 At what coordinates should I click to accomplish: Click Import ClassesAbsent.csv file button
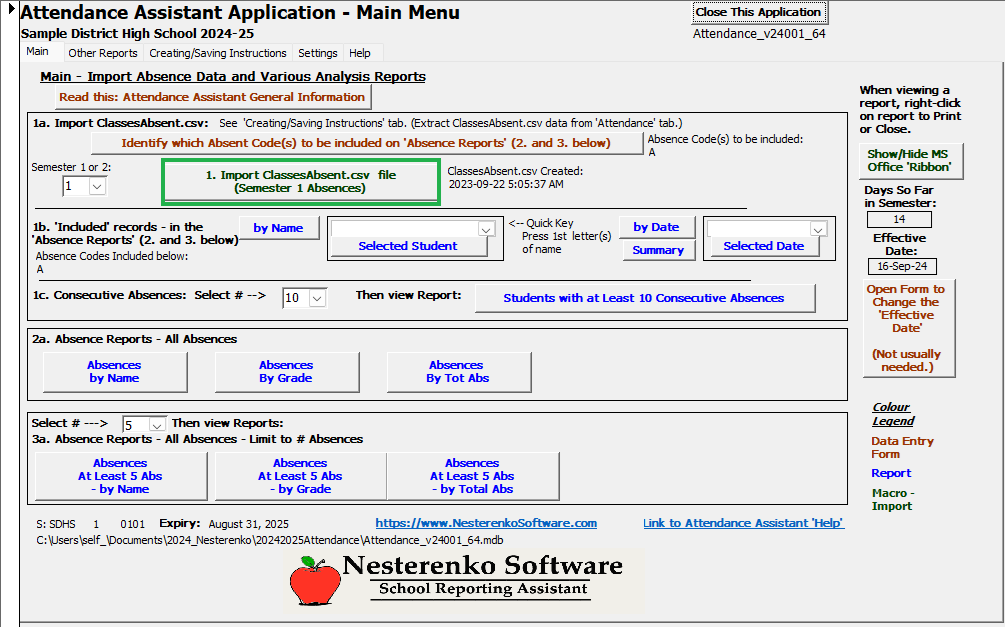[301, 181]
